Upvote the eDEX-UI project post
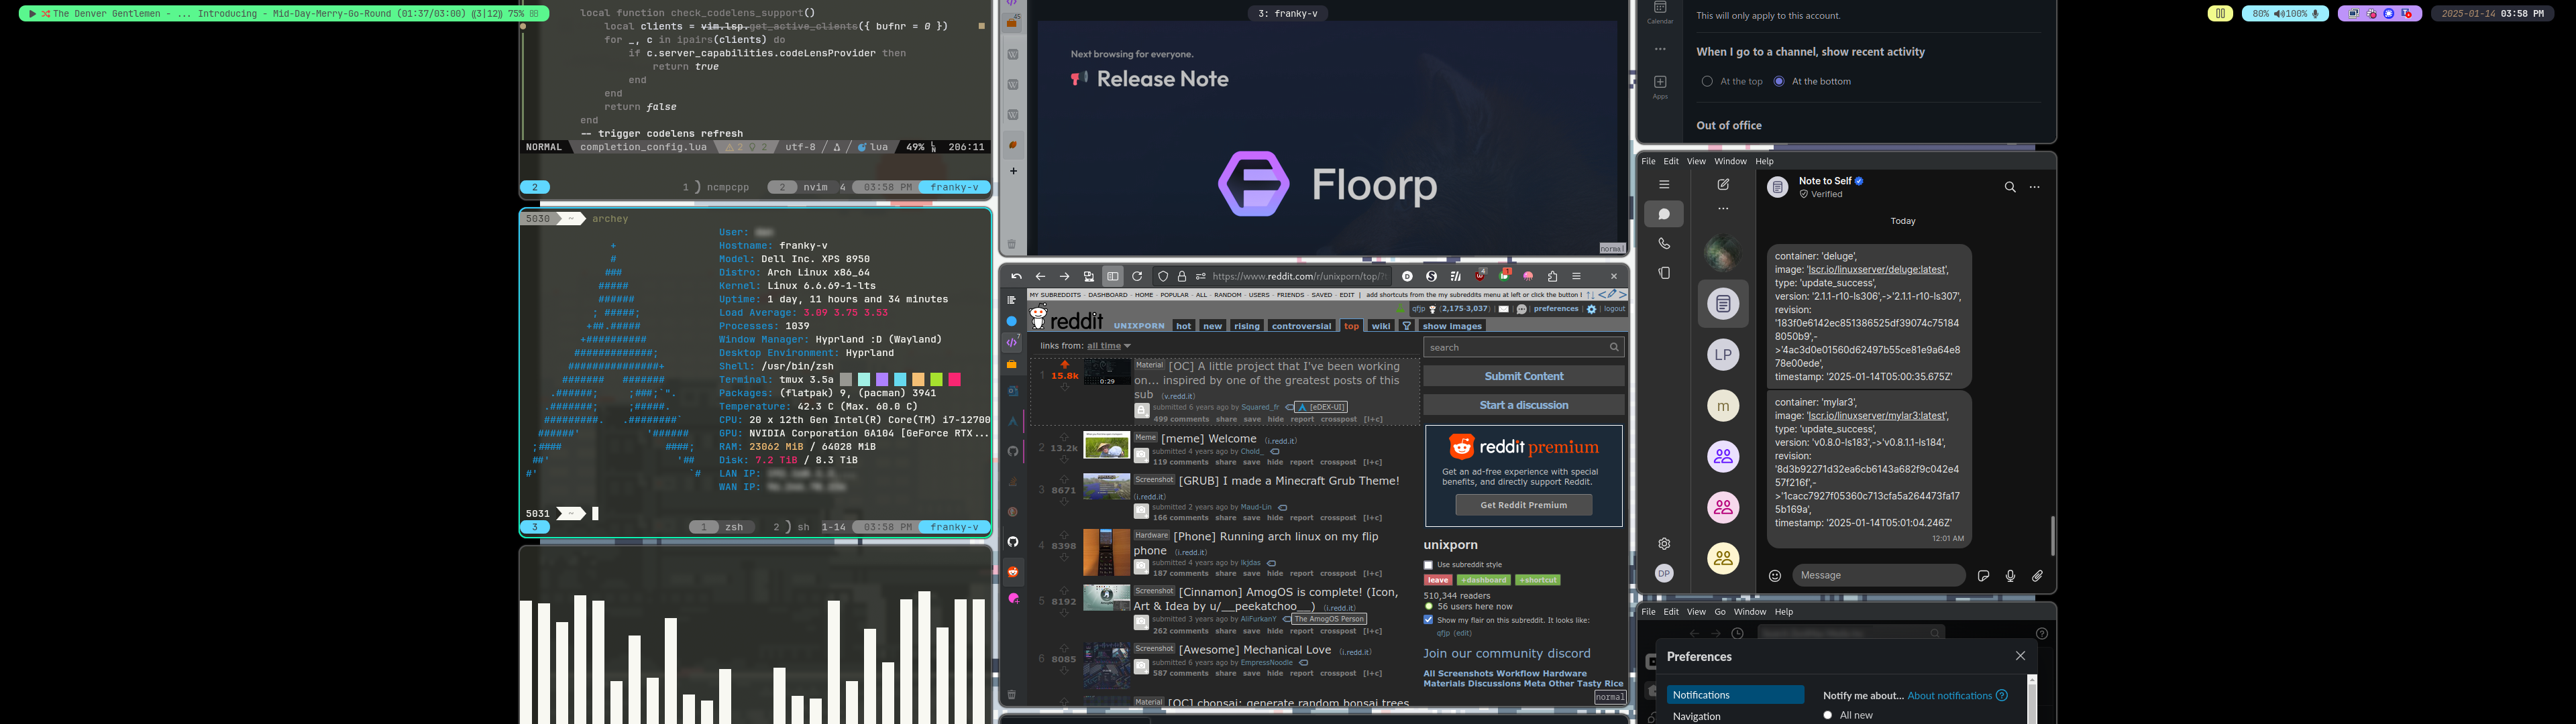 pos(1064,365)
